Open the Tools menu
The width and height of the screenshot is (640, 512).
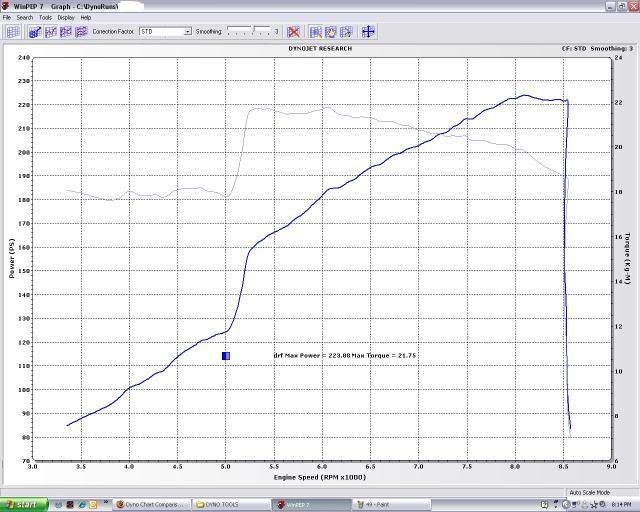tap(45, 17)
